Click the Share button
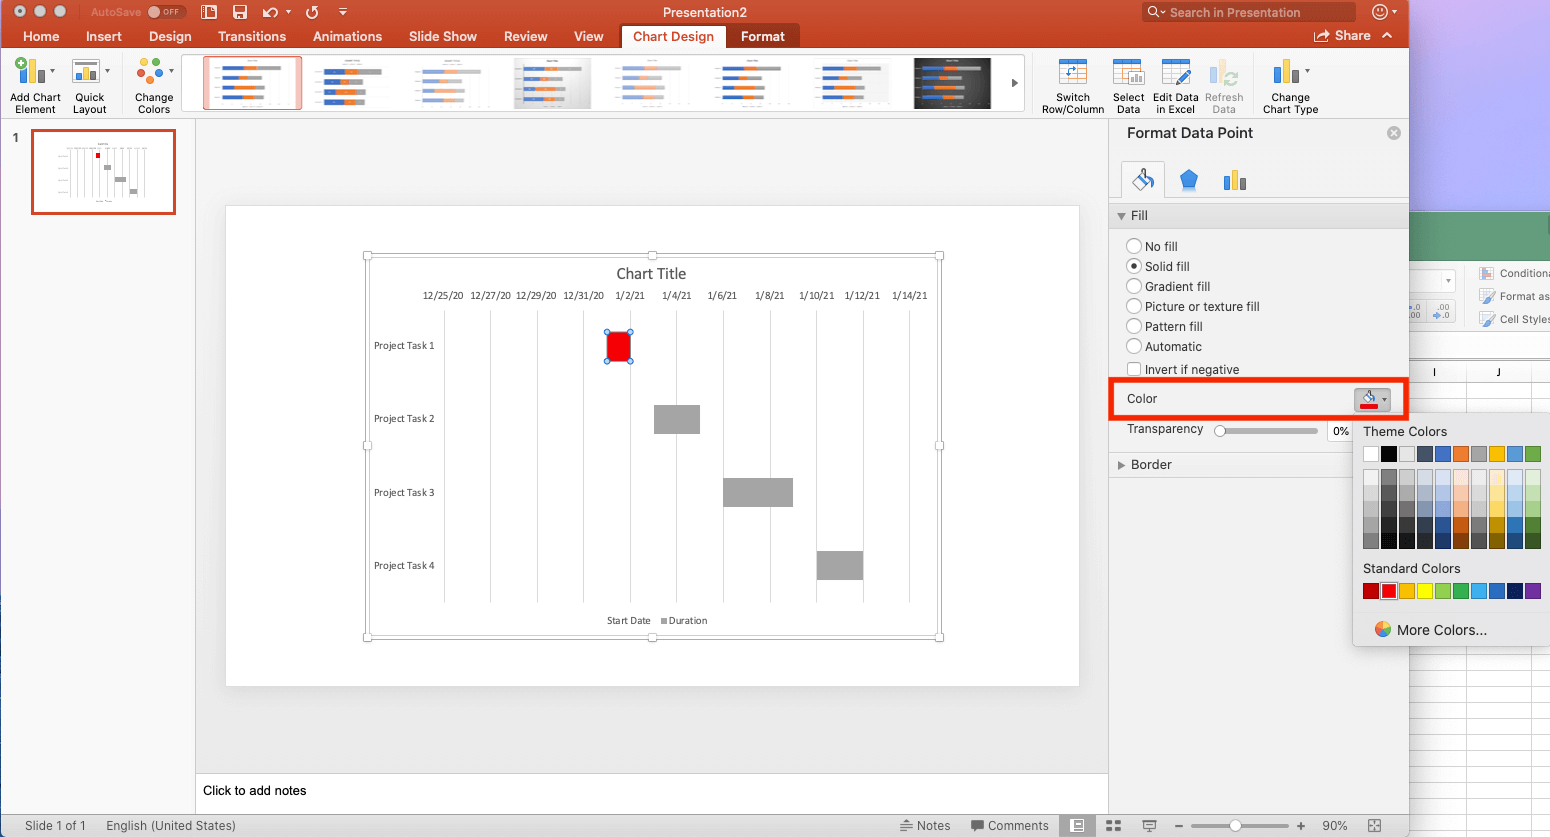This screenshot has height=837, width=1550. [x=1342, y=36]
